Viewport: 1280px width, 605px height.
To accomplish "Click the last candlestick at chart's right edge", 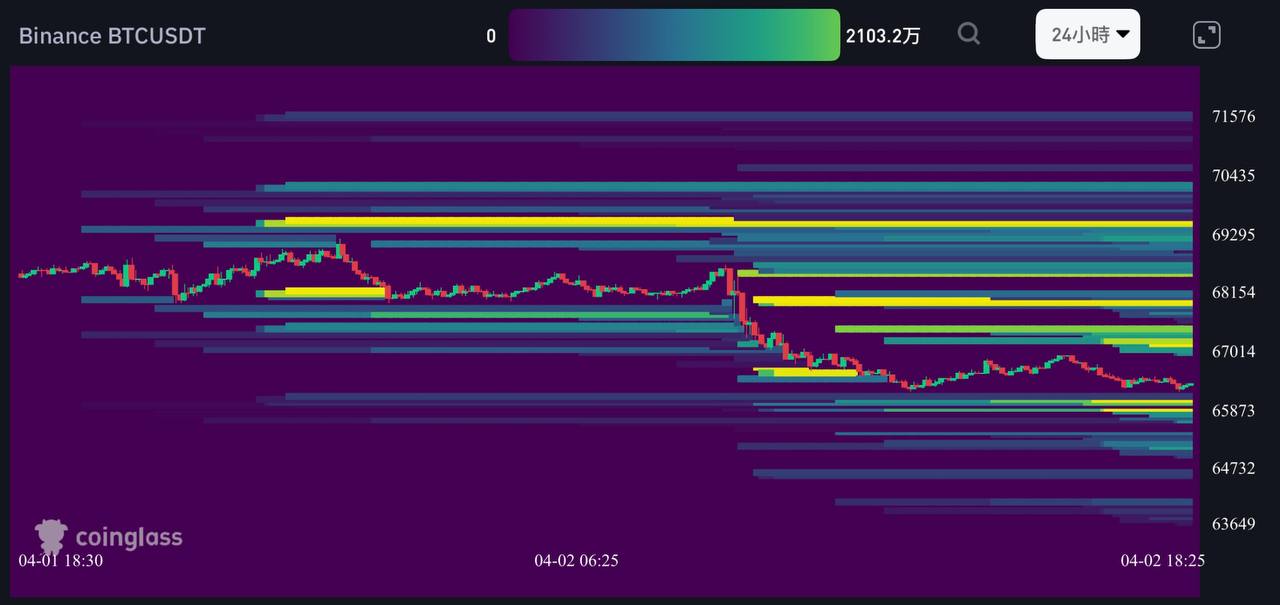I will (1189, 385).
